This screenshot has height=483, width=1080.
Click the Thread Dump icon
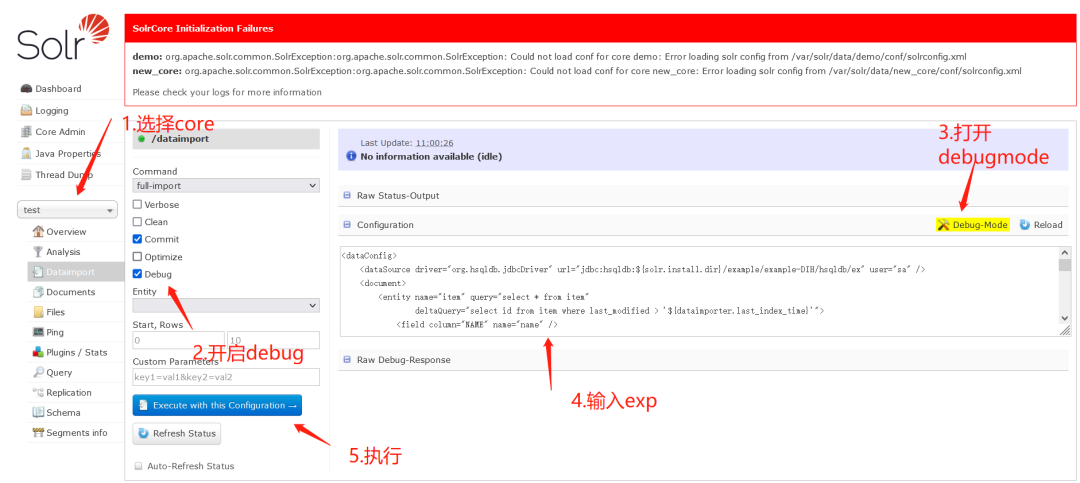(x=26, y=175)
